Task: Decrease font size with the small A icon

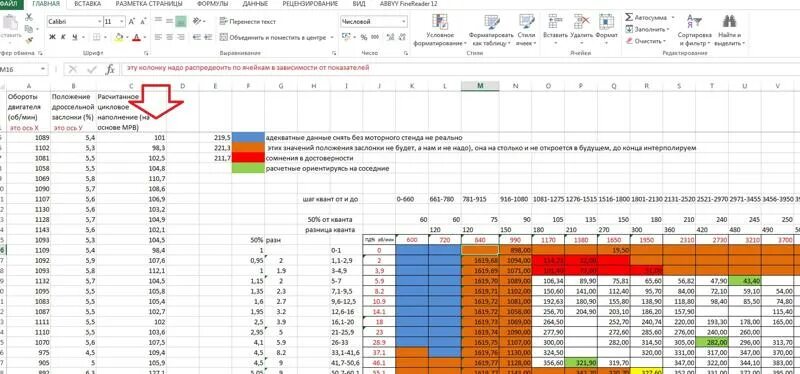Action: coord(143,22)
